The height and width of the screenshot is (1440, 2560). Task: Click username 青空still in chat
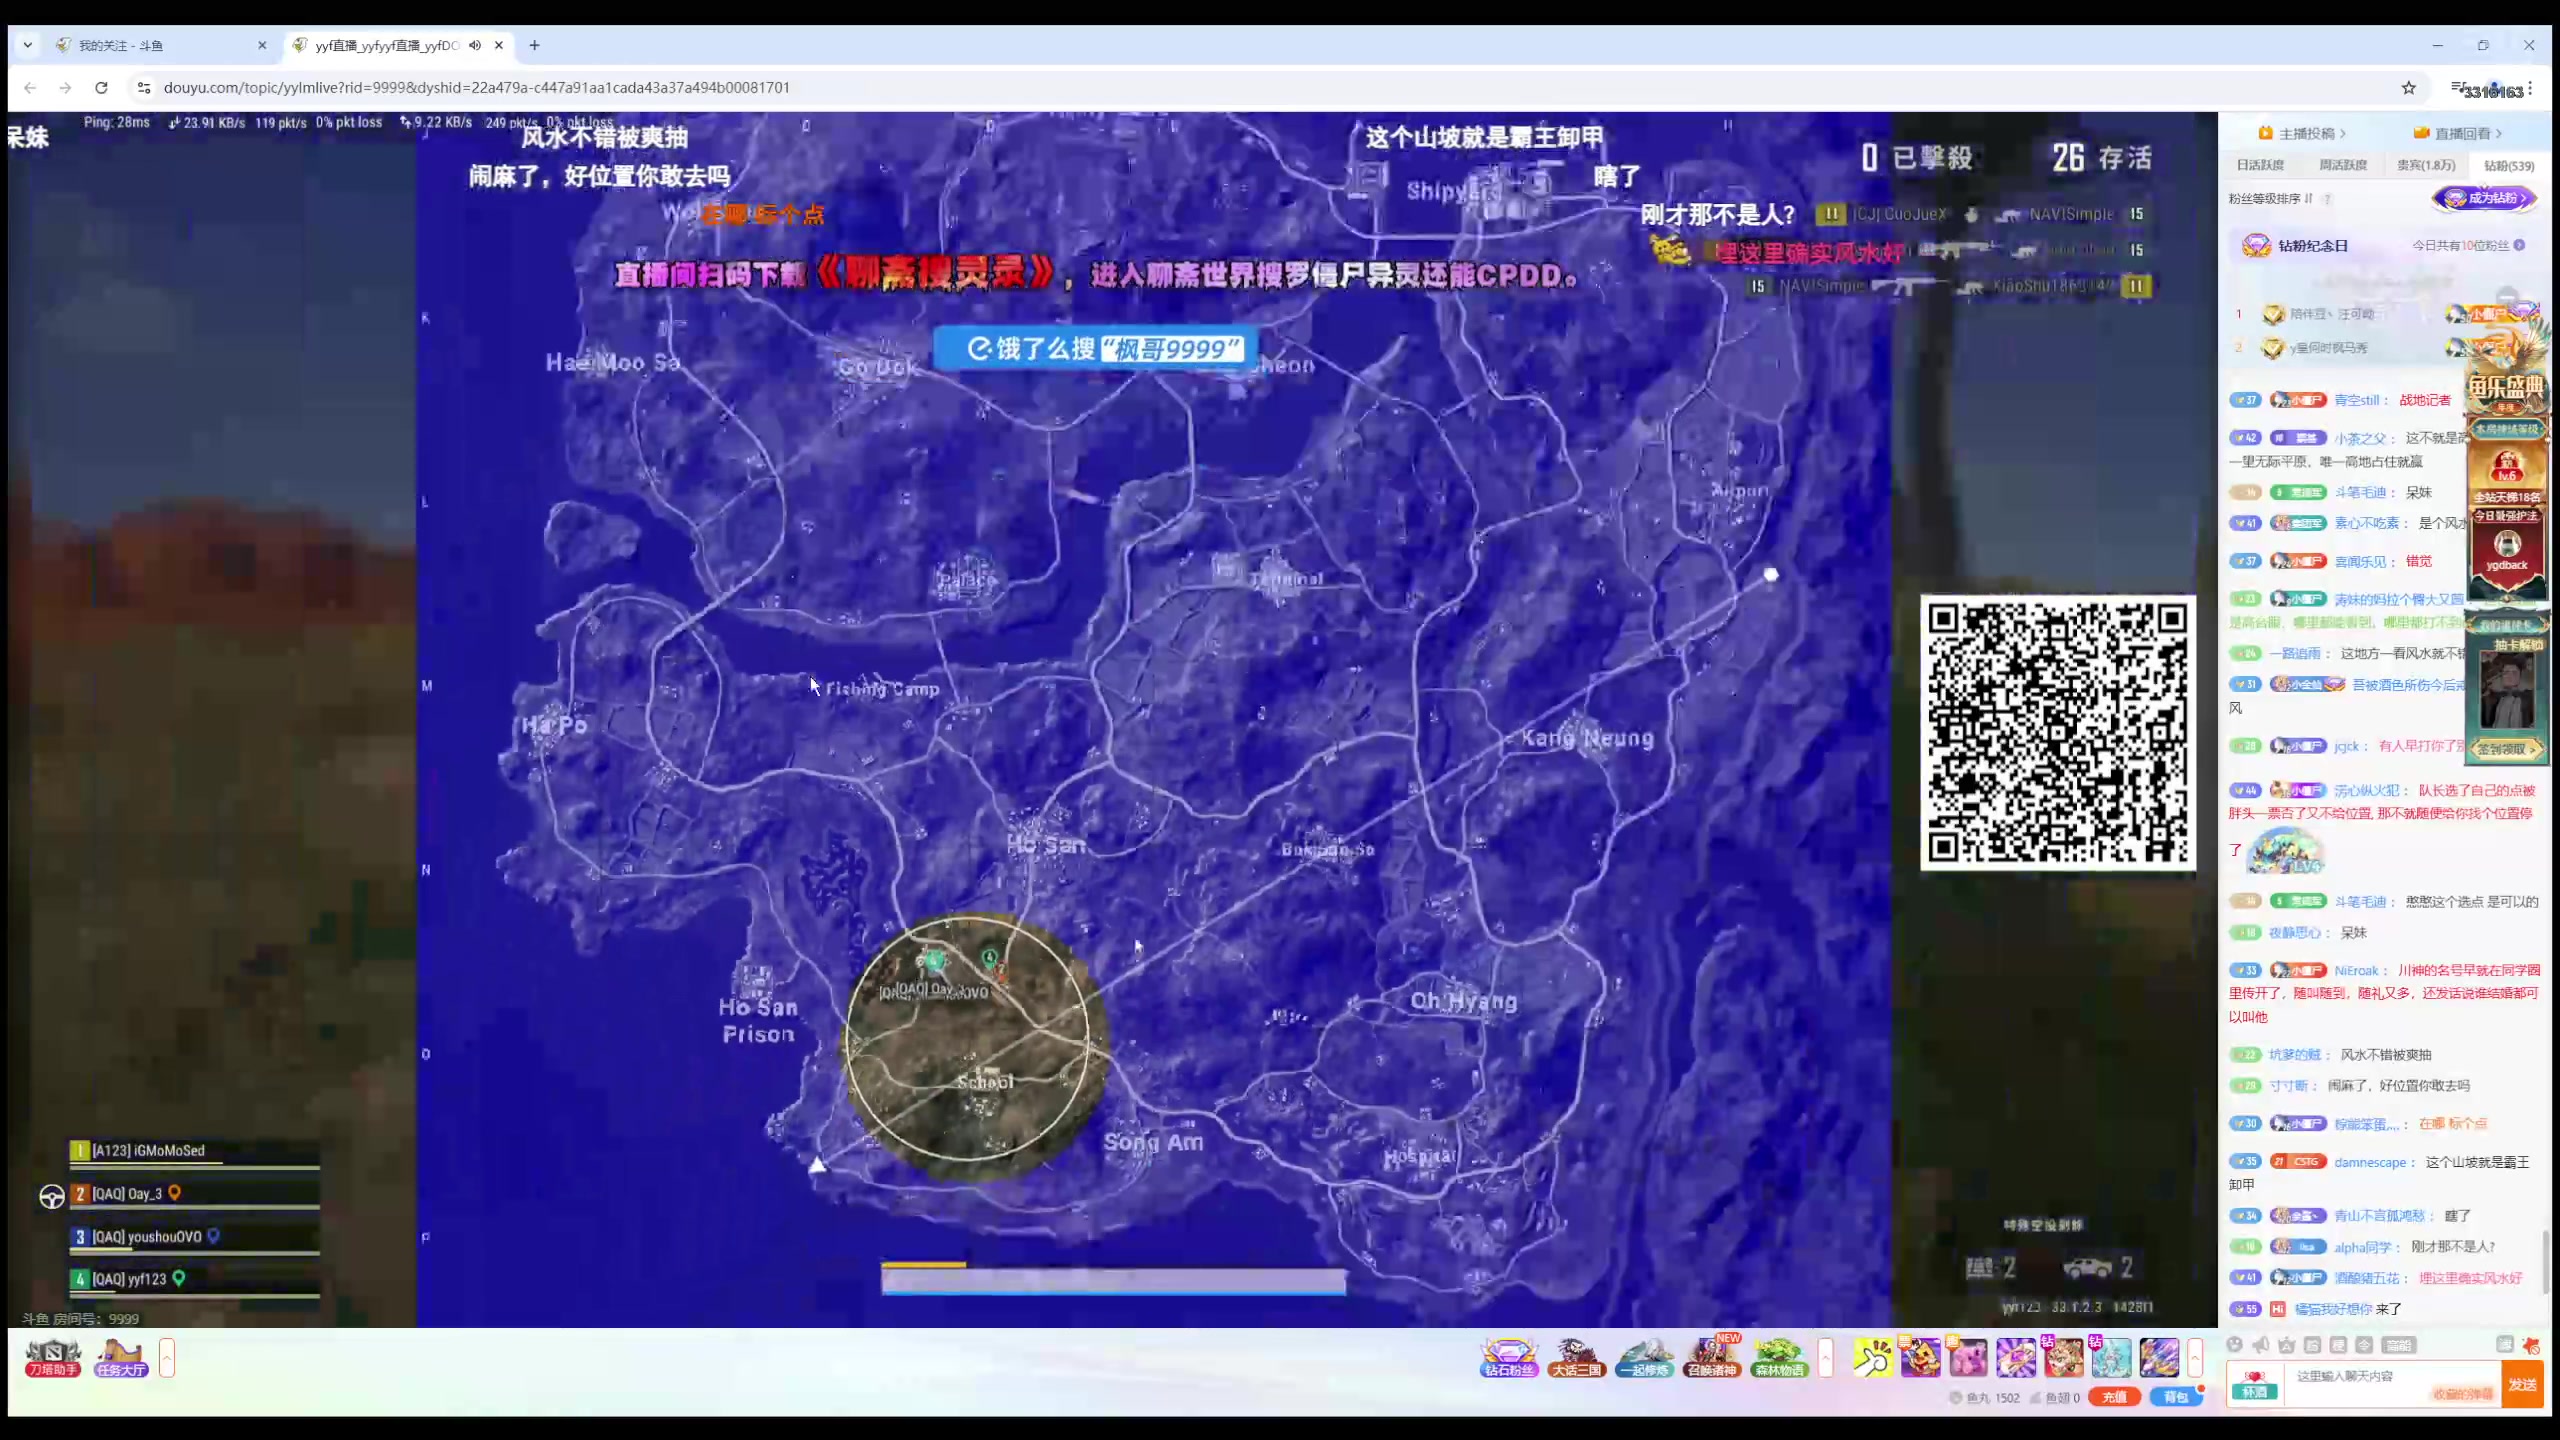coord(2357,400)
